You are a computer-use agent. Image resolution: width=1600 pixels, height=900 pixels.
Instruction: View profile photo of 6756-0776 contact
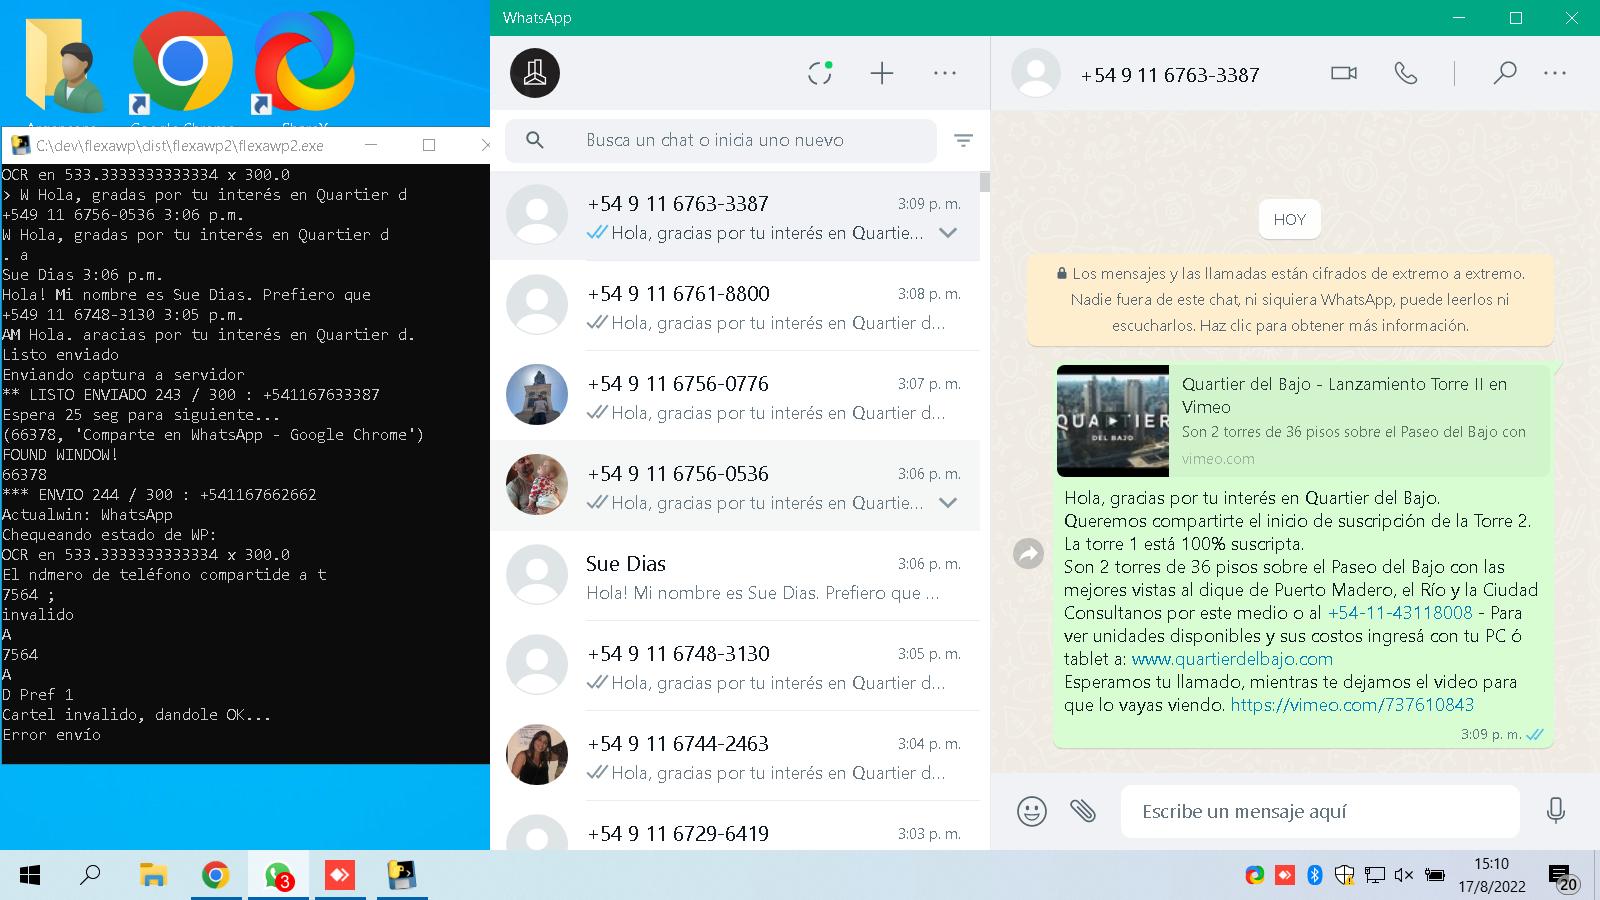pos(537,395)
